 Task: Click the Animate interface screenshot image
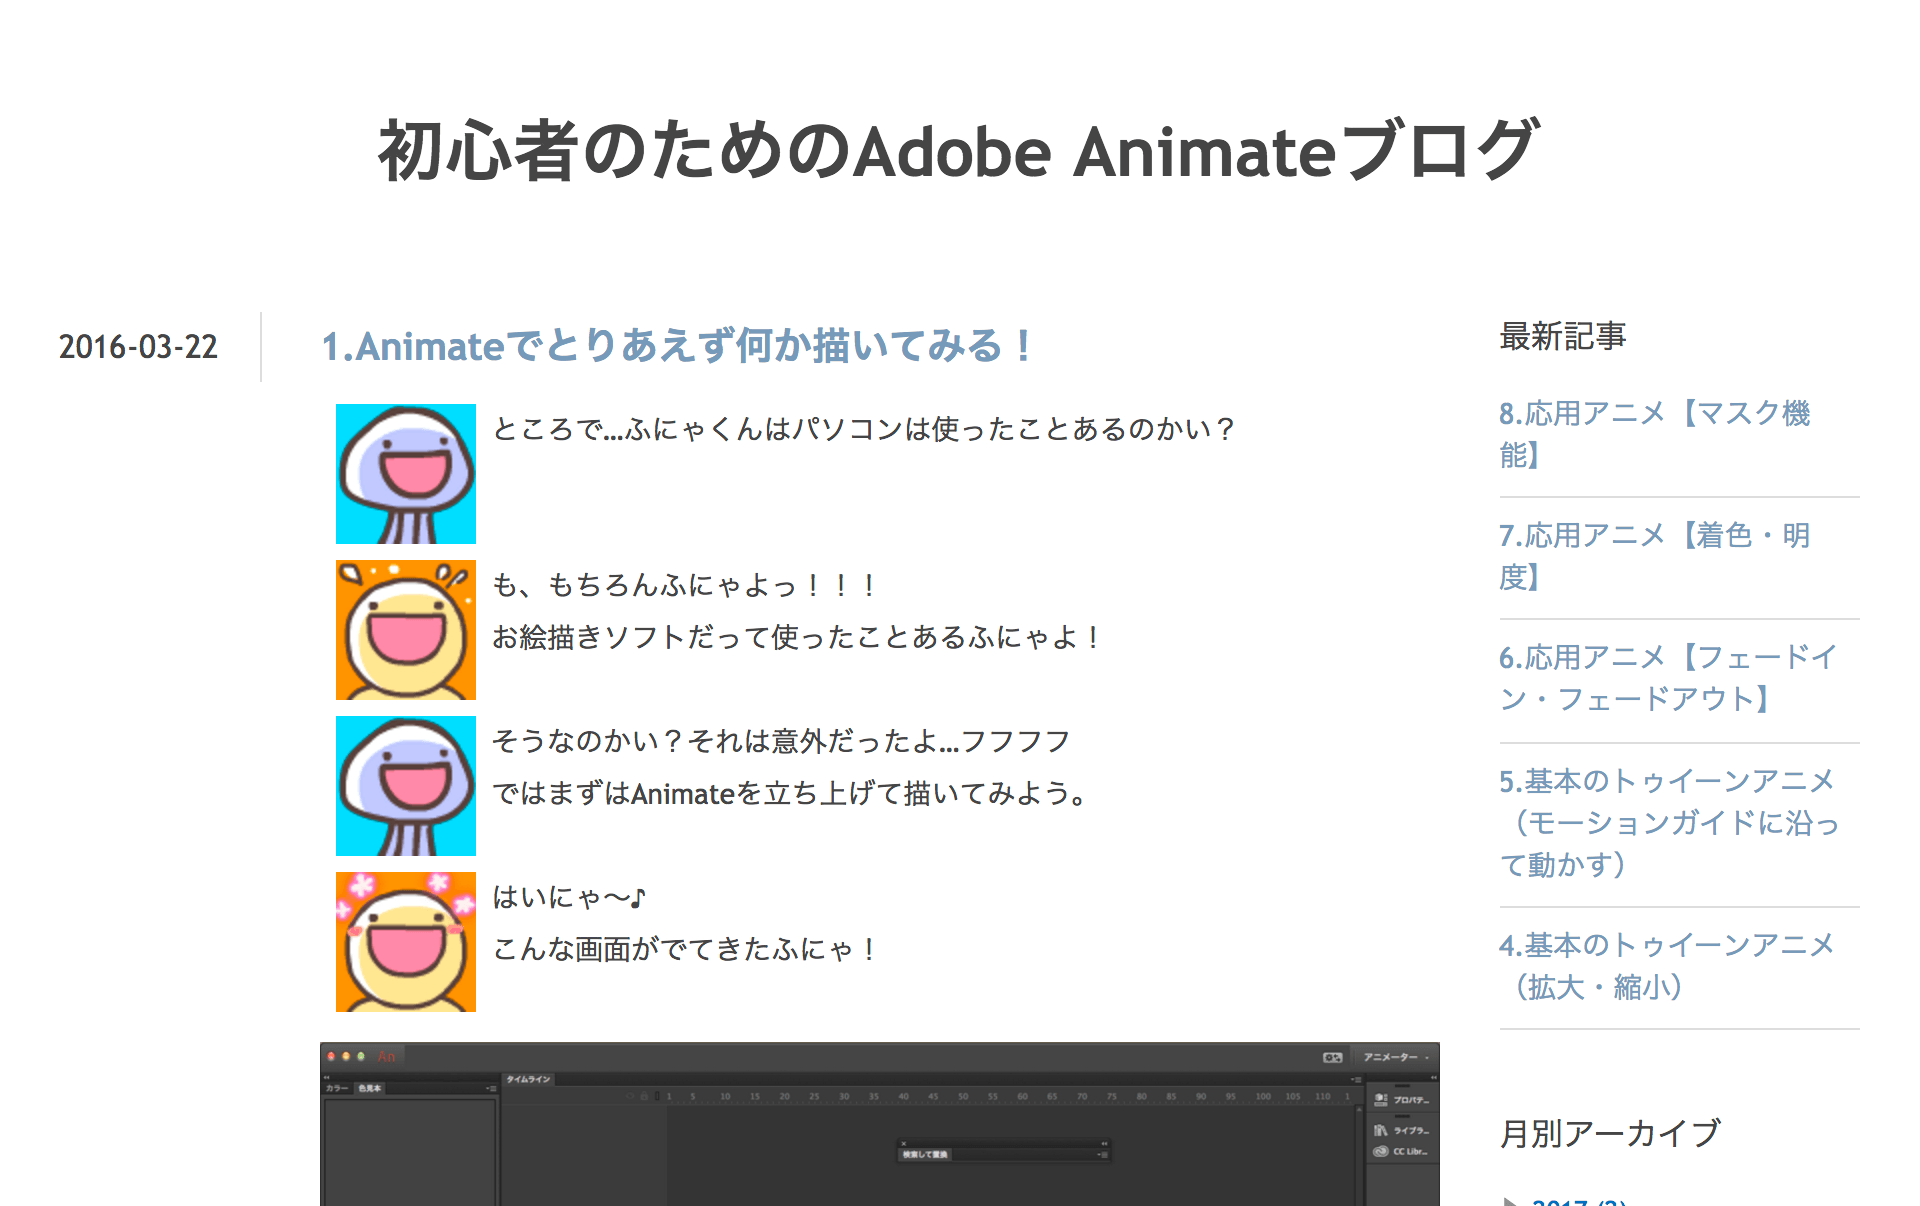[880, 1124]
